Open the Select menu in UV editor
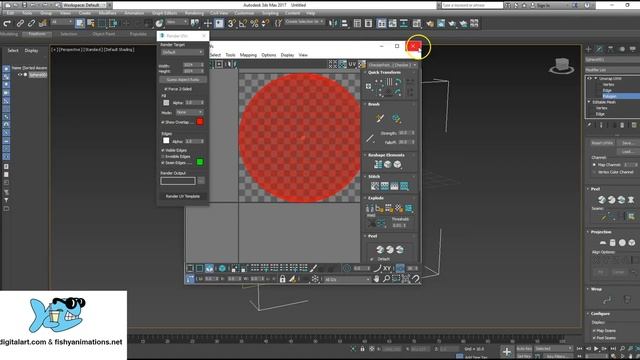Screen dimensions: 640x360 pyautogui.click(x=215, y=55)
